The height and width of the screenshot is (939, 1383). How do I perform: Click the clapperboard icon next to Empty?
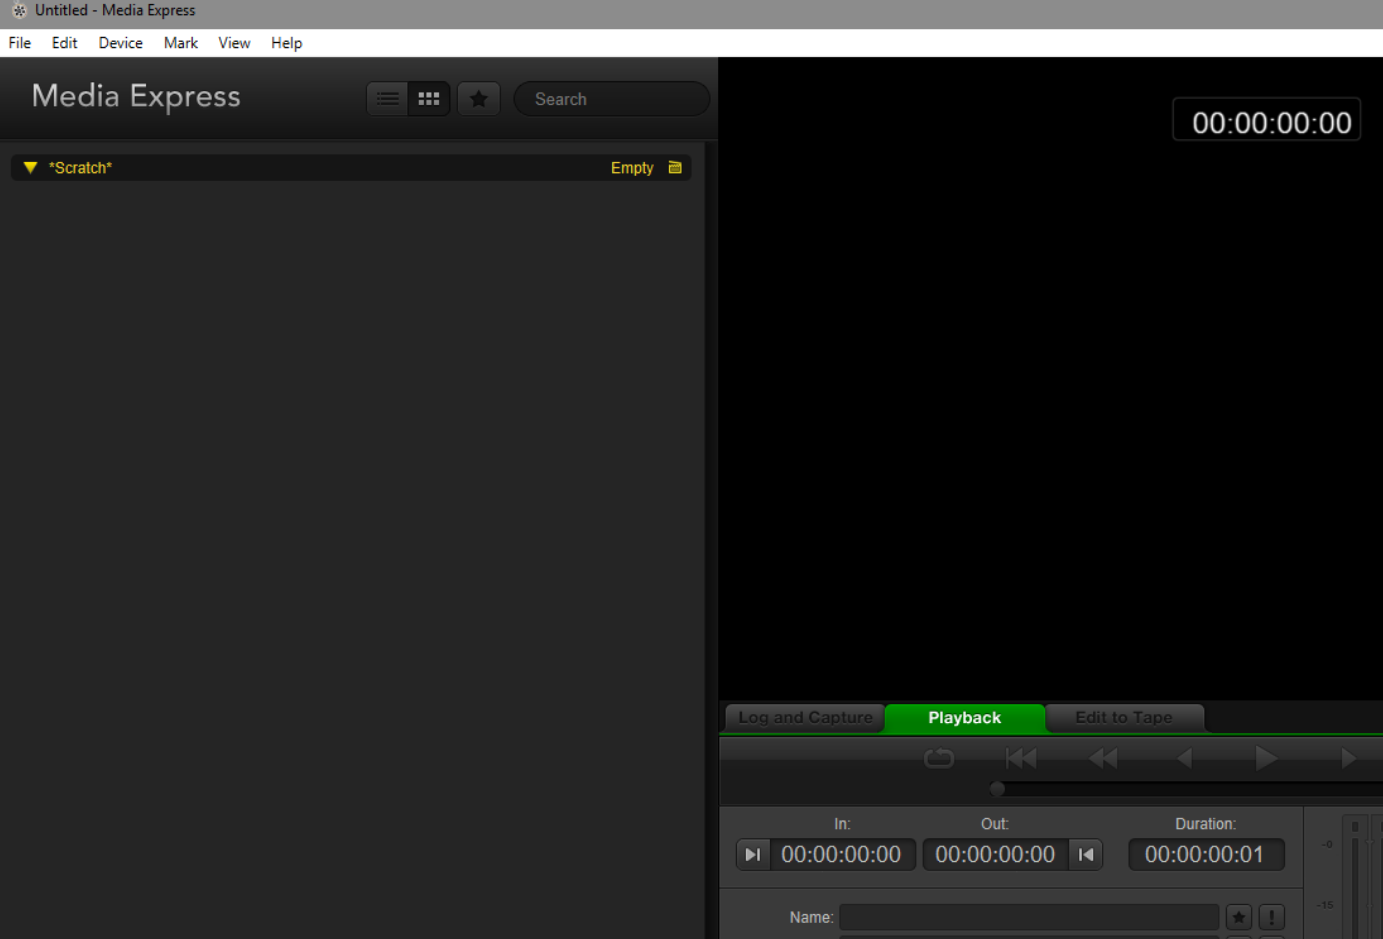coord(675,167)
